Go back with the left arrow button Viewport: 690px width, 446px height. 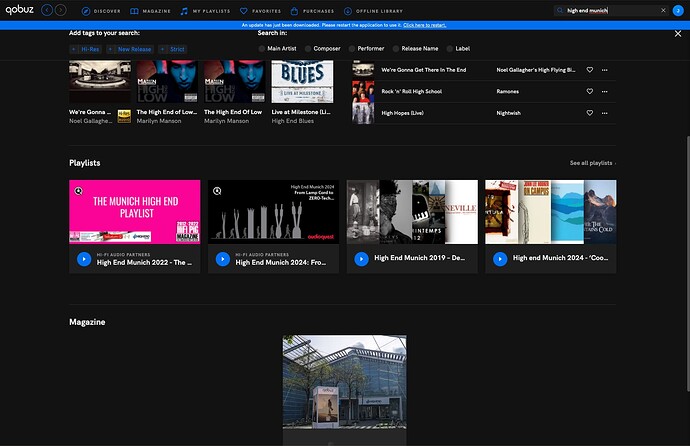47,10
